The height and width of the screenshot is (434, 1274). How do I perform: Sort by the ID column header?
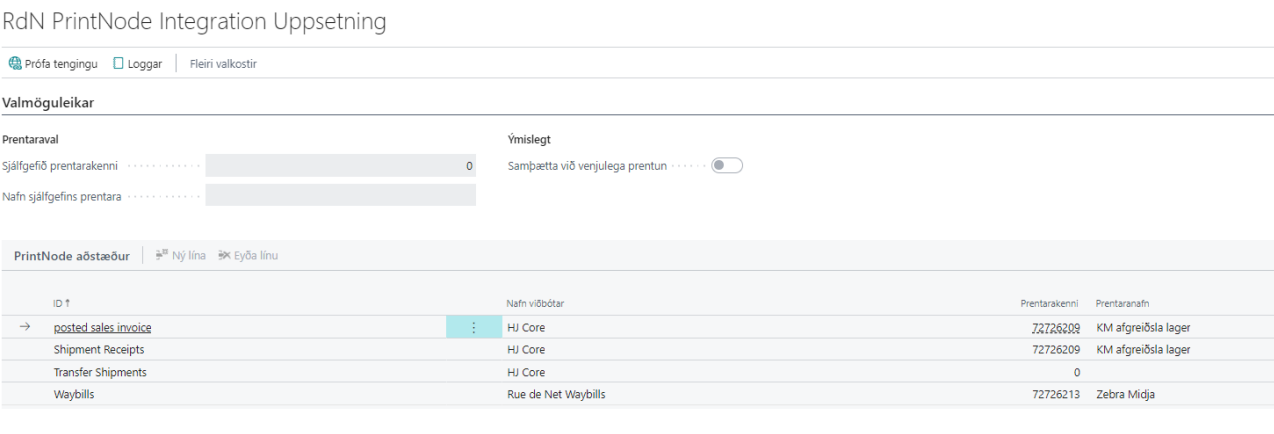pyautogui.click(x=61, y=303)
